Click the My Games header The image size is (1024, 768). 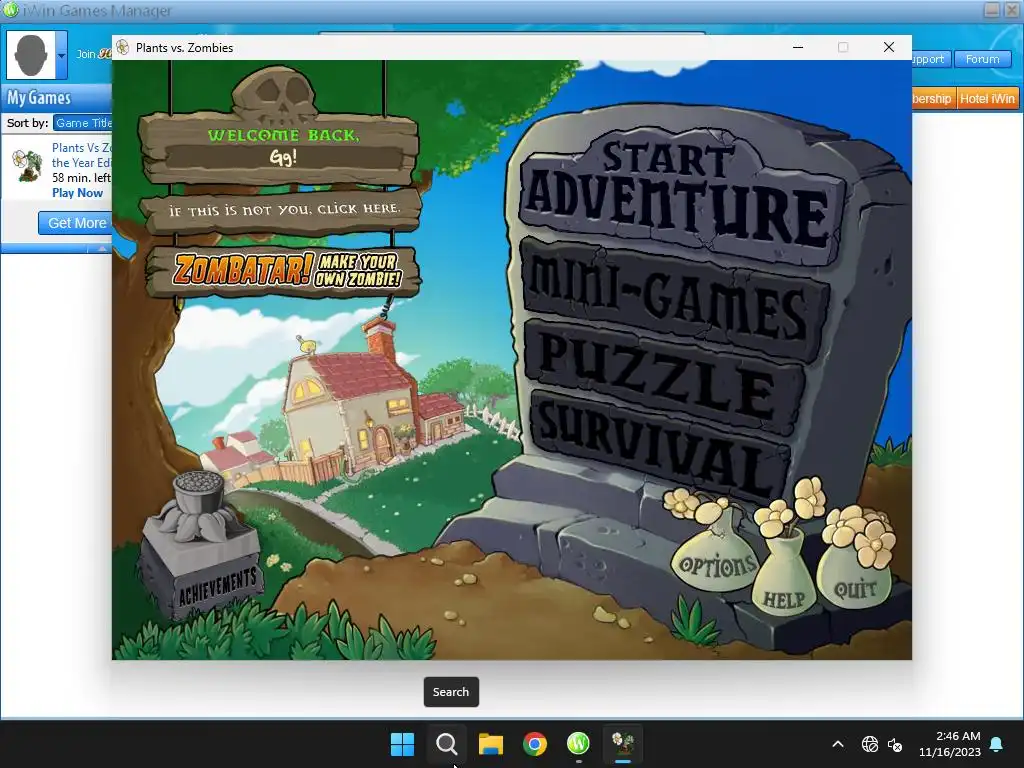coord(39,98)
